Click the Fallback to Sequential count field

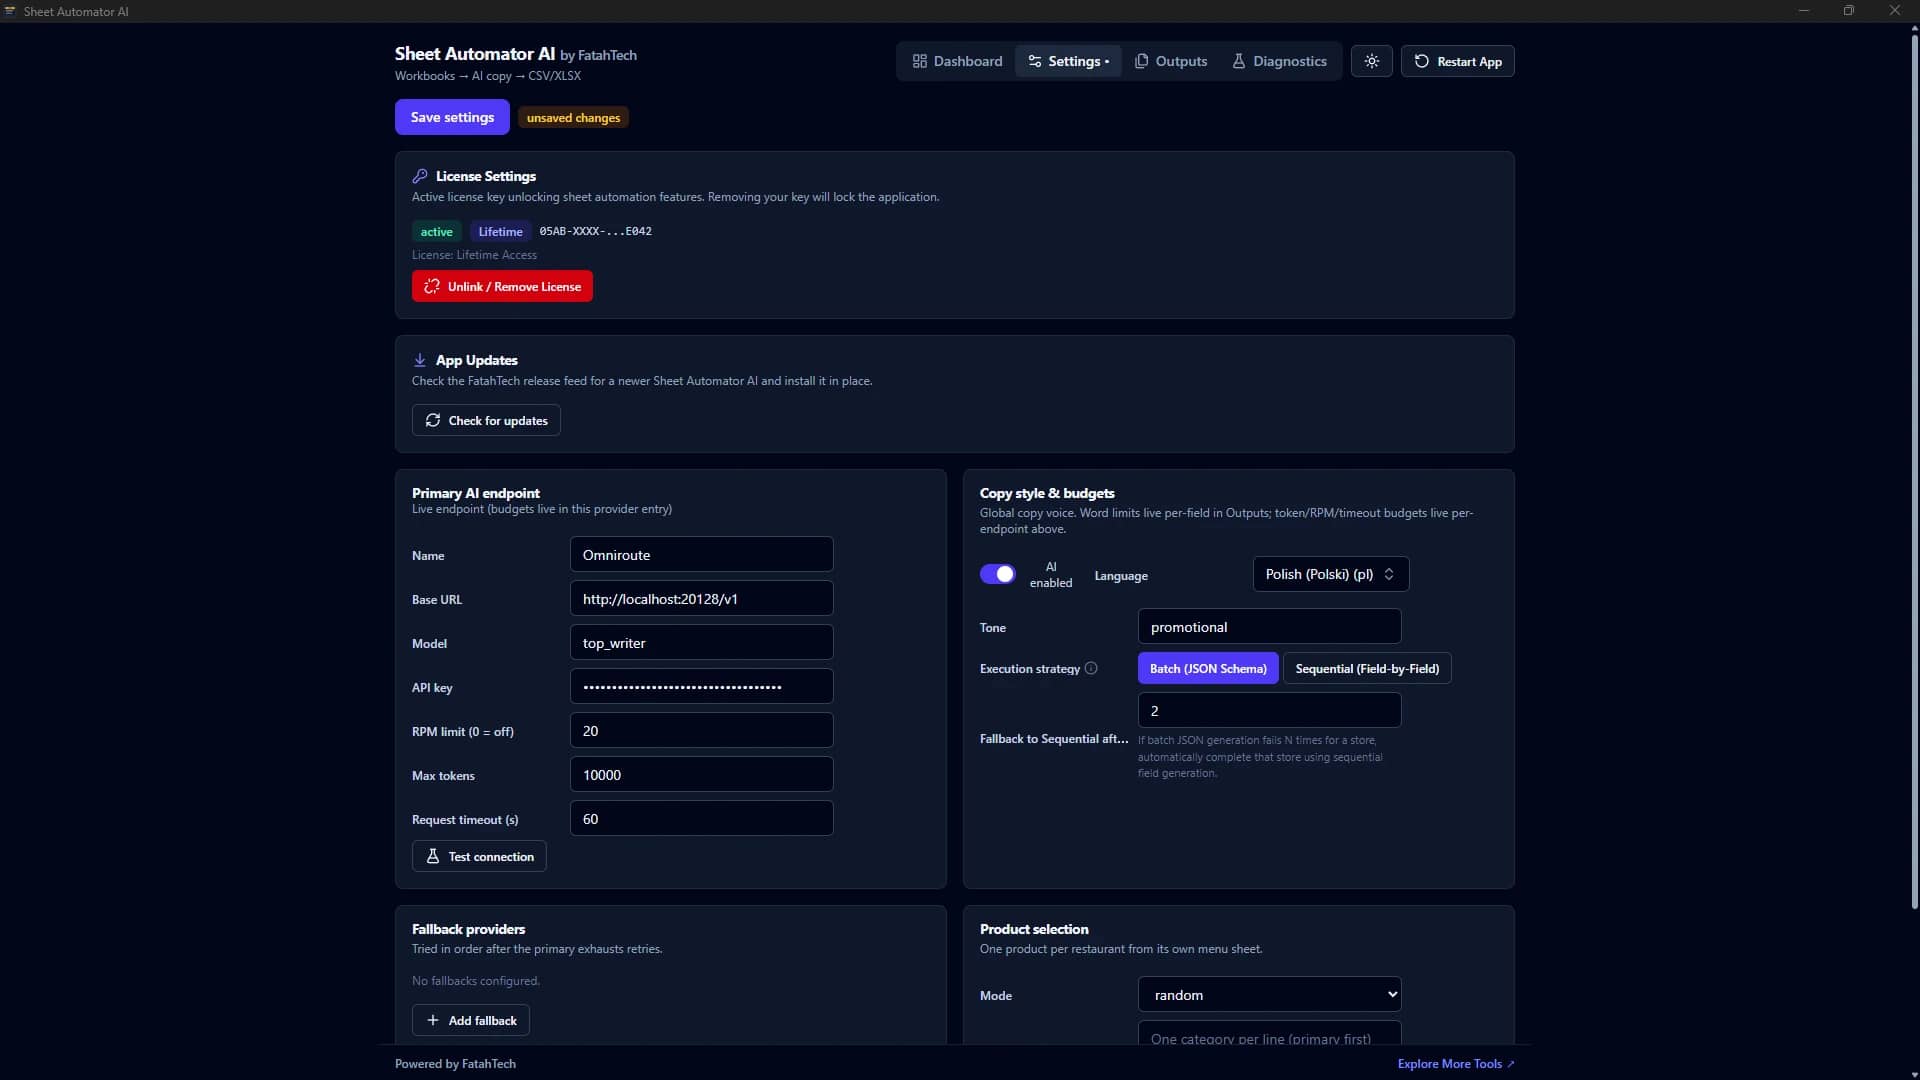(1269, 711)
